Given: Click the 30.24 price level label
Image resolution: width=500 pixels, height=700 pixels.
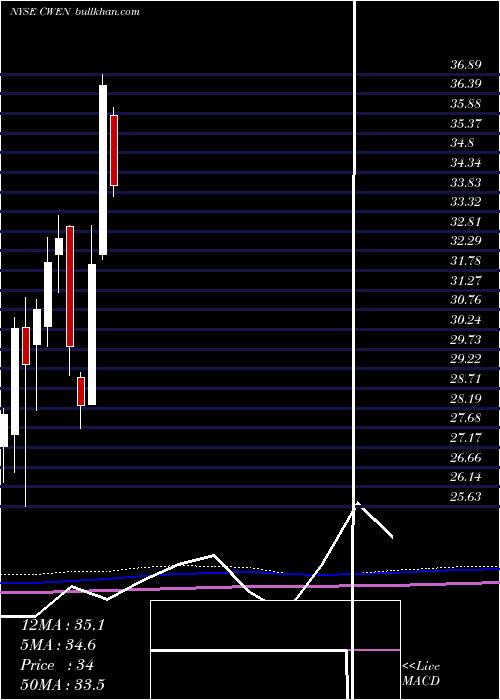Looking at the screenshot, I should [x=466, y=320].
